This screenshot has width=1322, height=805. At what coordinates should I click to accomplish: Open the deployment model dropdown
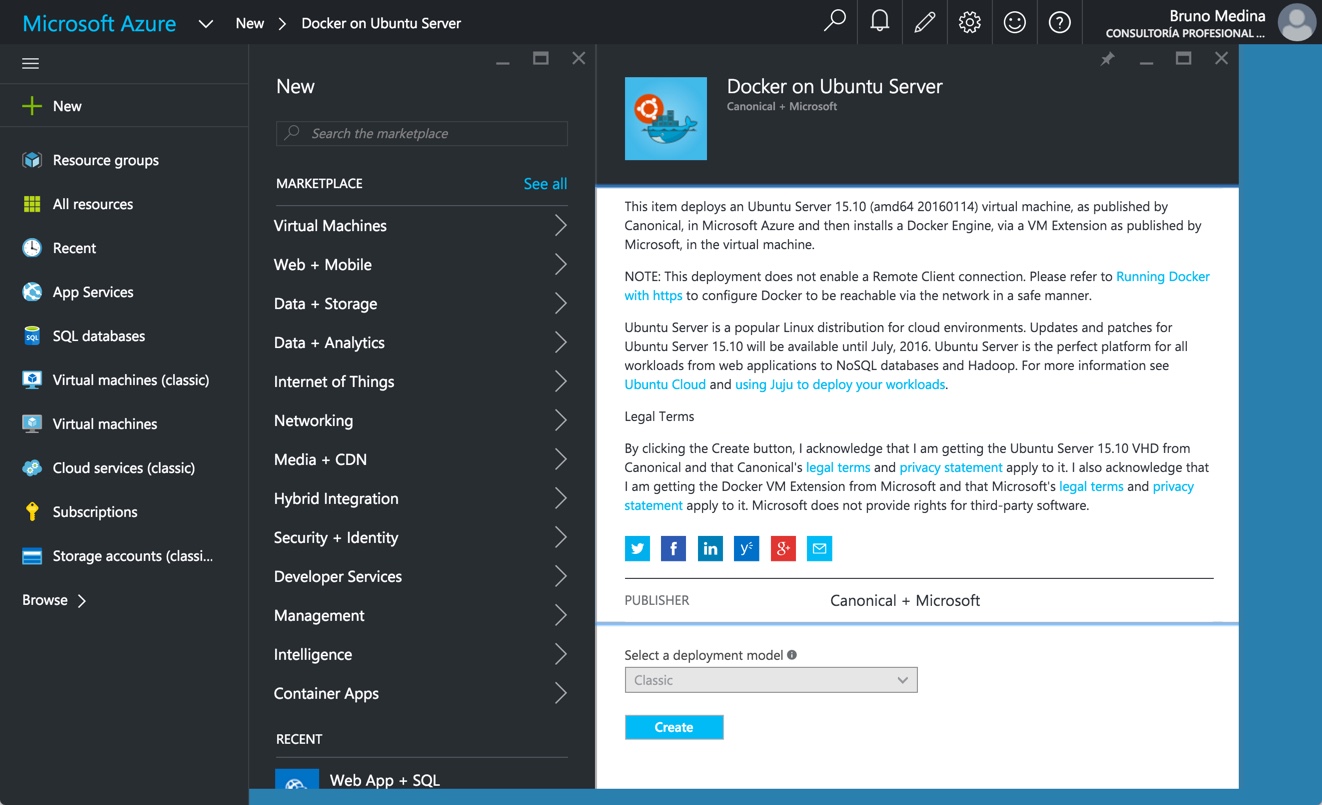click(x=770, y=680)
